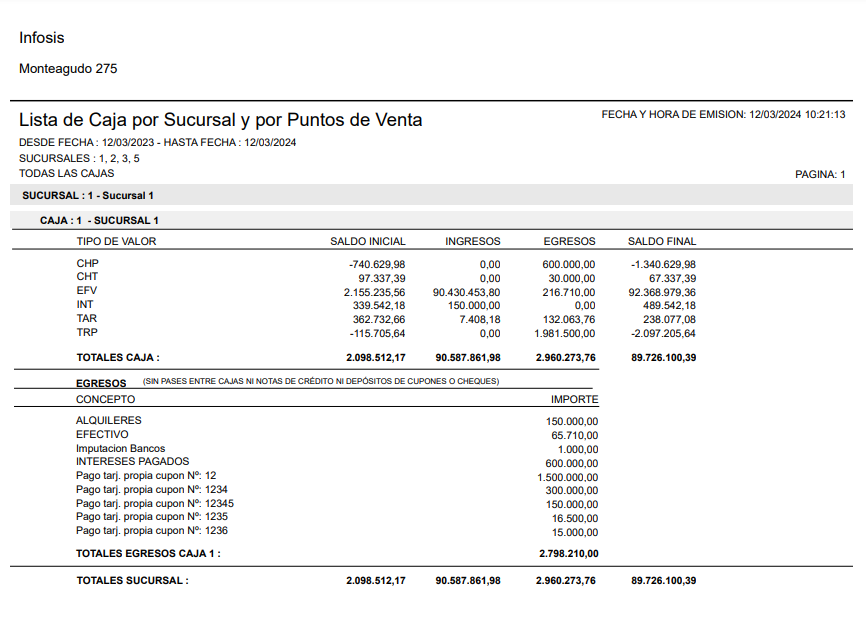Image resolution: width=866 pixels, height=638 pixels.
Task: Click the PAGINA: 1 indicator
Action: [x=820, y=175]
